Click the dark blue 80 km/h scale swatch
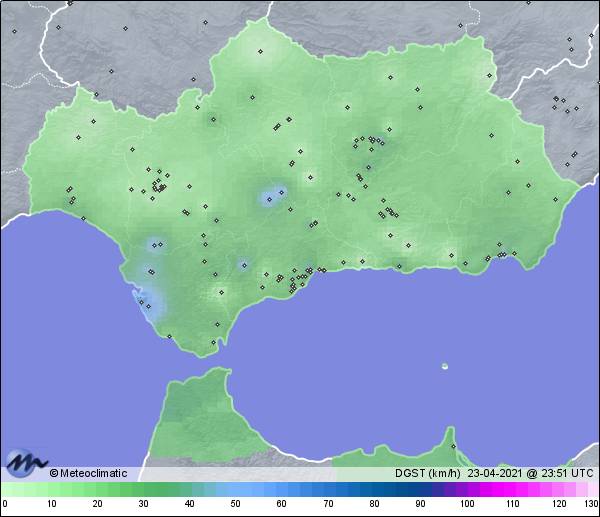Image resolution: width=600 pixels, height=517 pixels. [x=373, y=490]
